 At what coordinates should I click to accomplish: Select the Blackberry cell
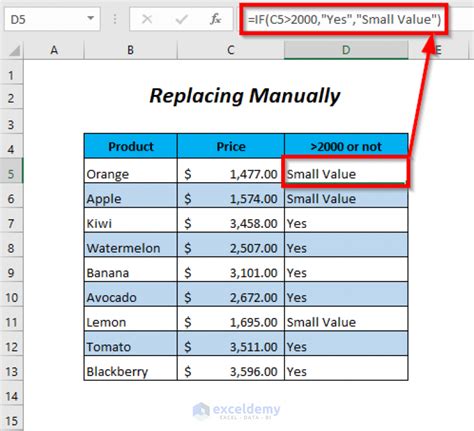(131, 368)
